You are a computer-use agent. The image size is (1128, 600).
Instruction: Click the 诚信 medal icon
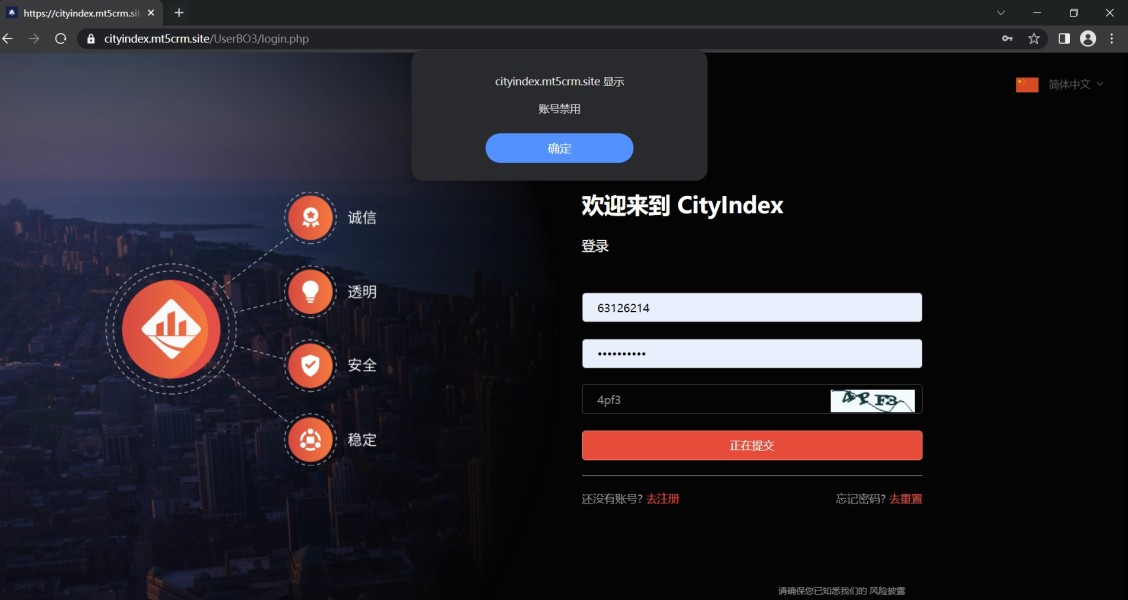click(x=310, y=217)
